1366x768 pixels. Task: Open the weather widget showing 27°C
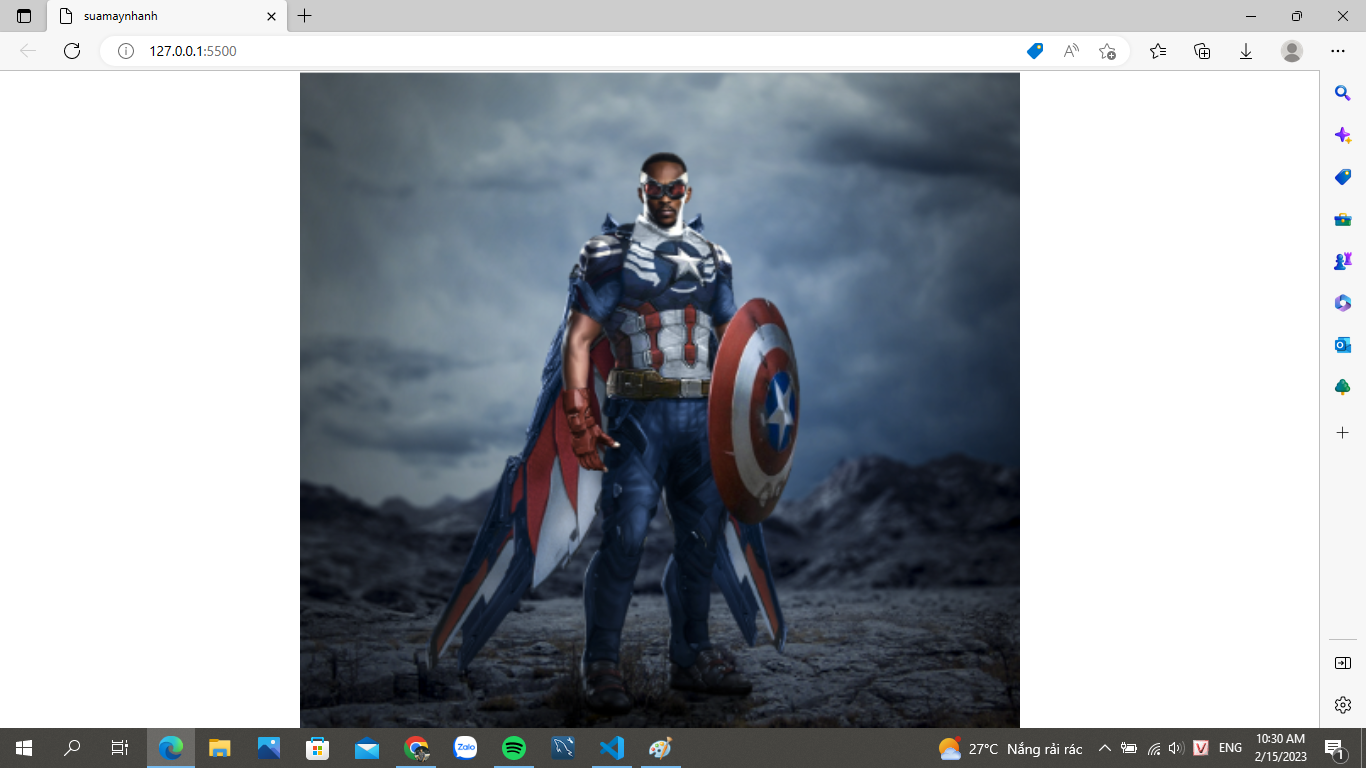[x=1011, y=748]
